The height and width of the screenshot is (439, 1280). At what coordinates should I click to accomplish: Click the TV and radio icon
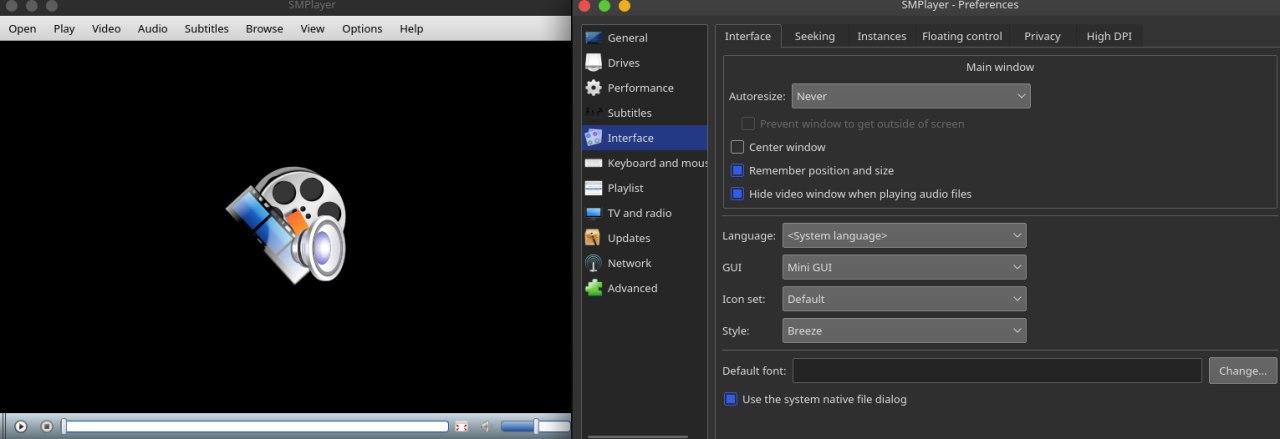(594, 213)
